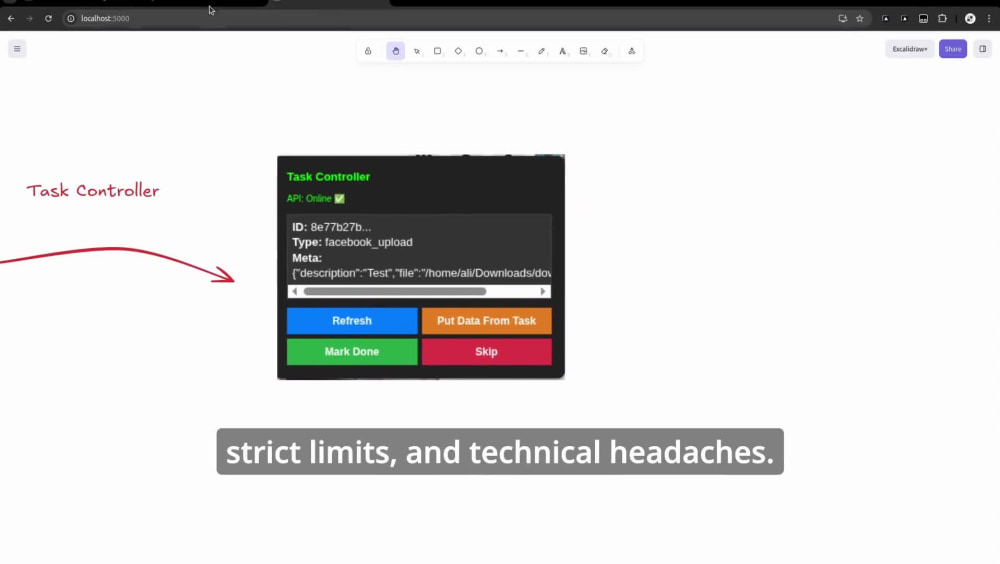Screen dimensions: 1000x564
Task: Focus the localhost:5000 address bar
Action: [105, 19]
